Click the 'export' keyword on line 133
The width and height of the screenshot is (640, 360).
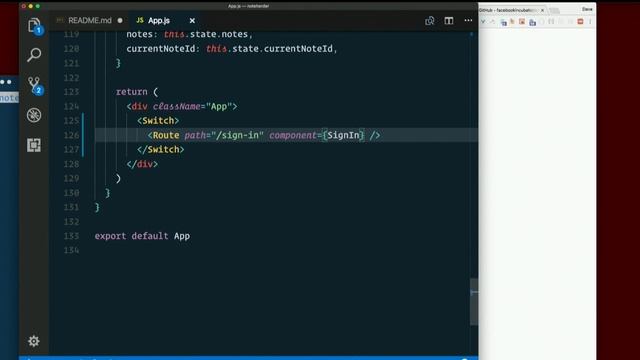pyautogui.click(x=110, y=236)
